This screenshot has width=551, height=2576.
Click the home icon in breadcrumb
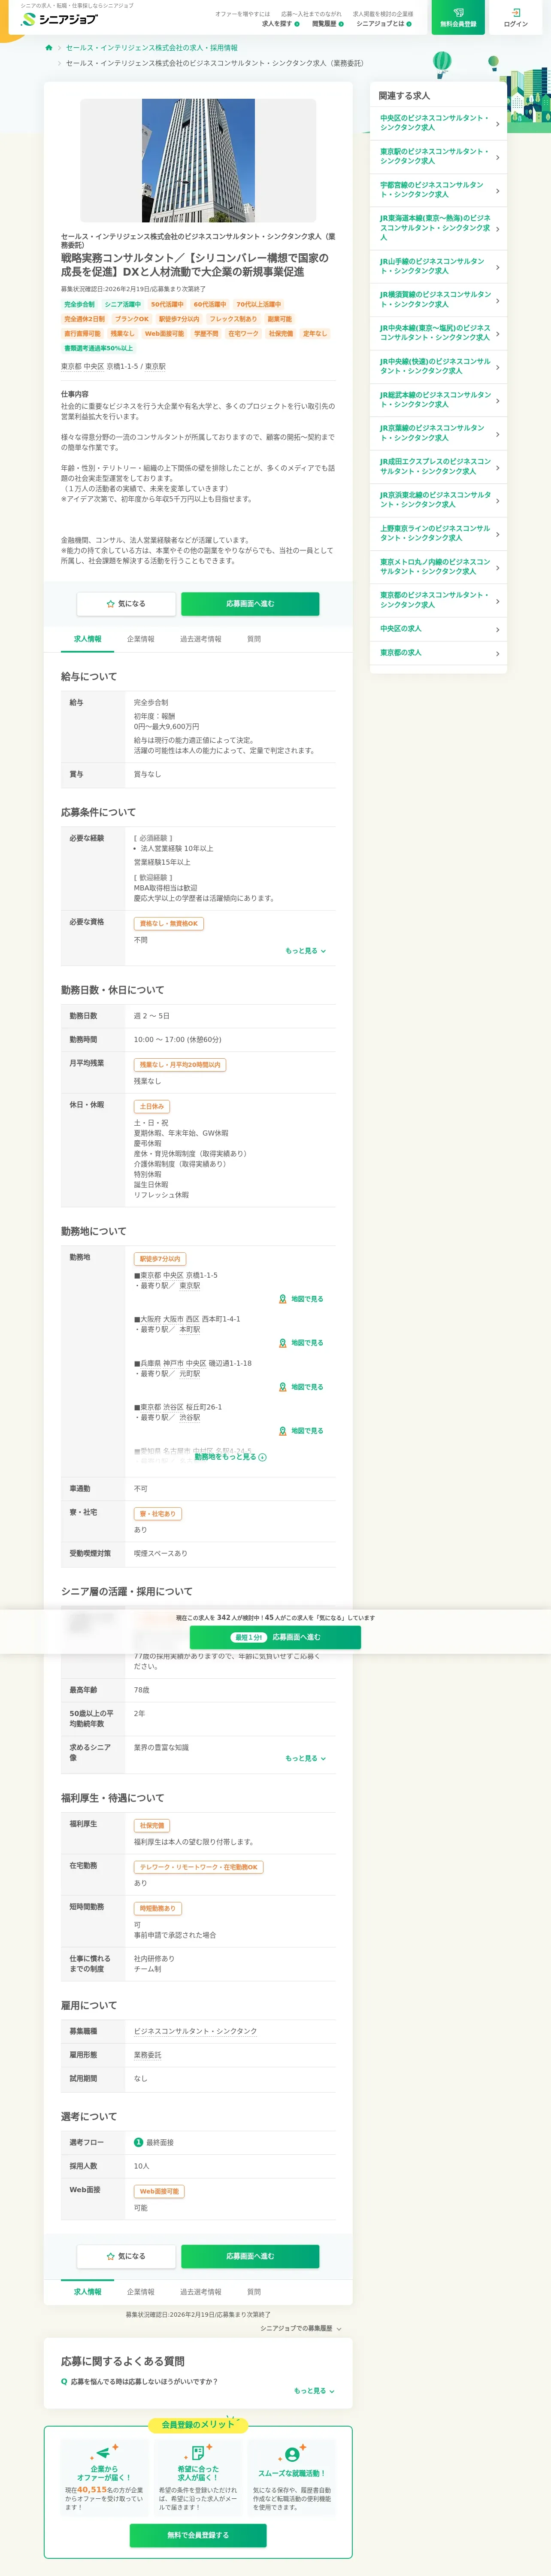(48, 47)
